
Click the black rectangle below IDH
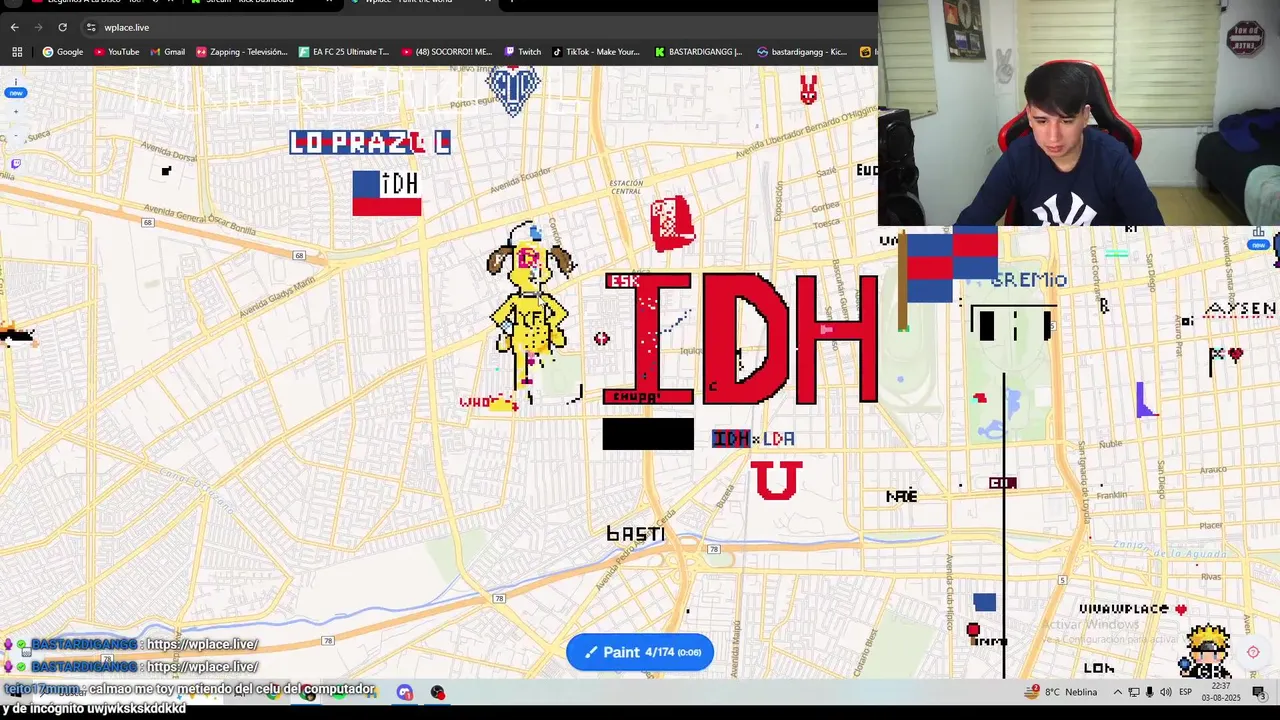tap(648, 434)
